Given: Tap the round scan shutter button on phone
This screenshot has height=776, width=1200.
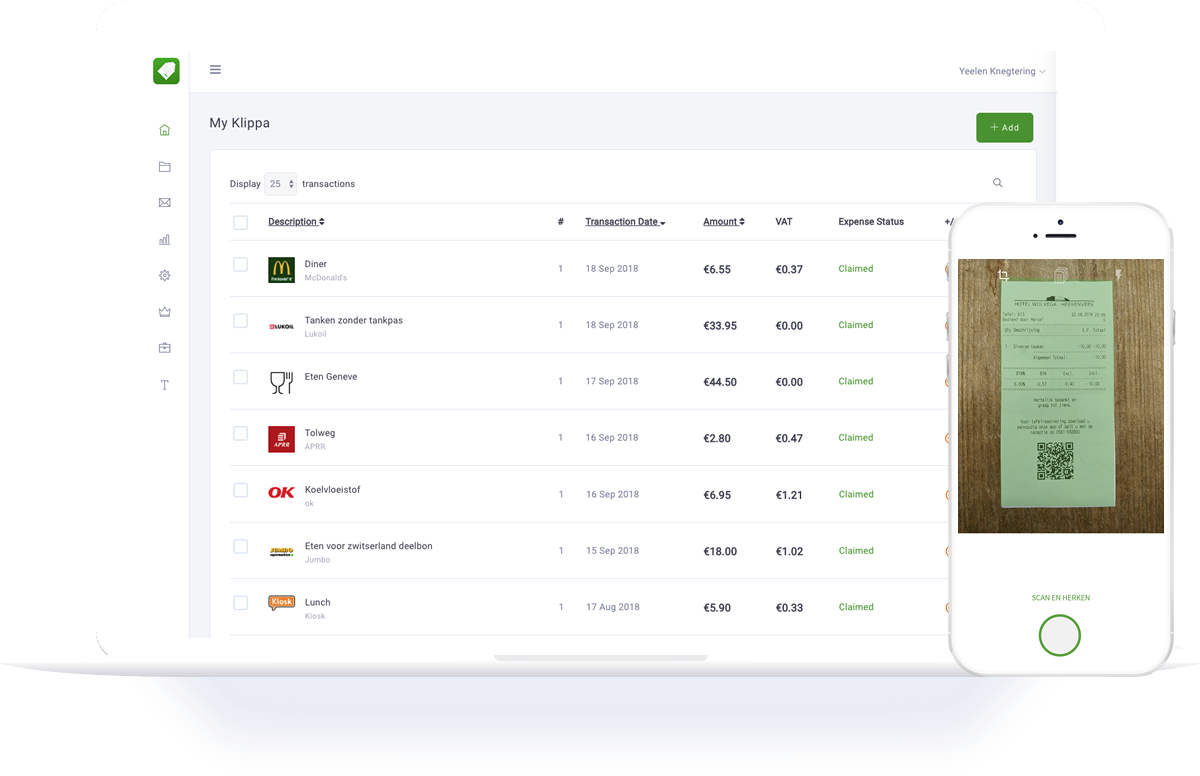Looking at the screenshot, I should coord(1060,635).
